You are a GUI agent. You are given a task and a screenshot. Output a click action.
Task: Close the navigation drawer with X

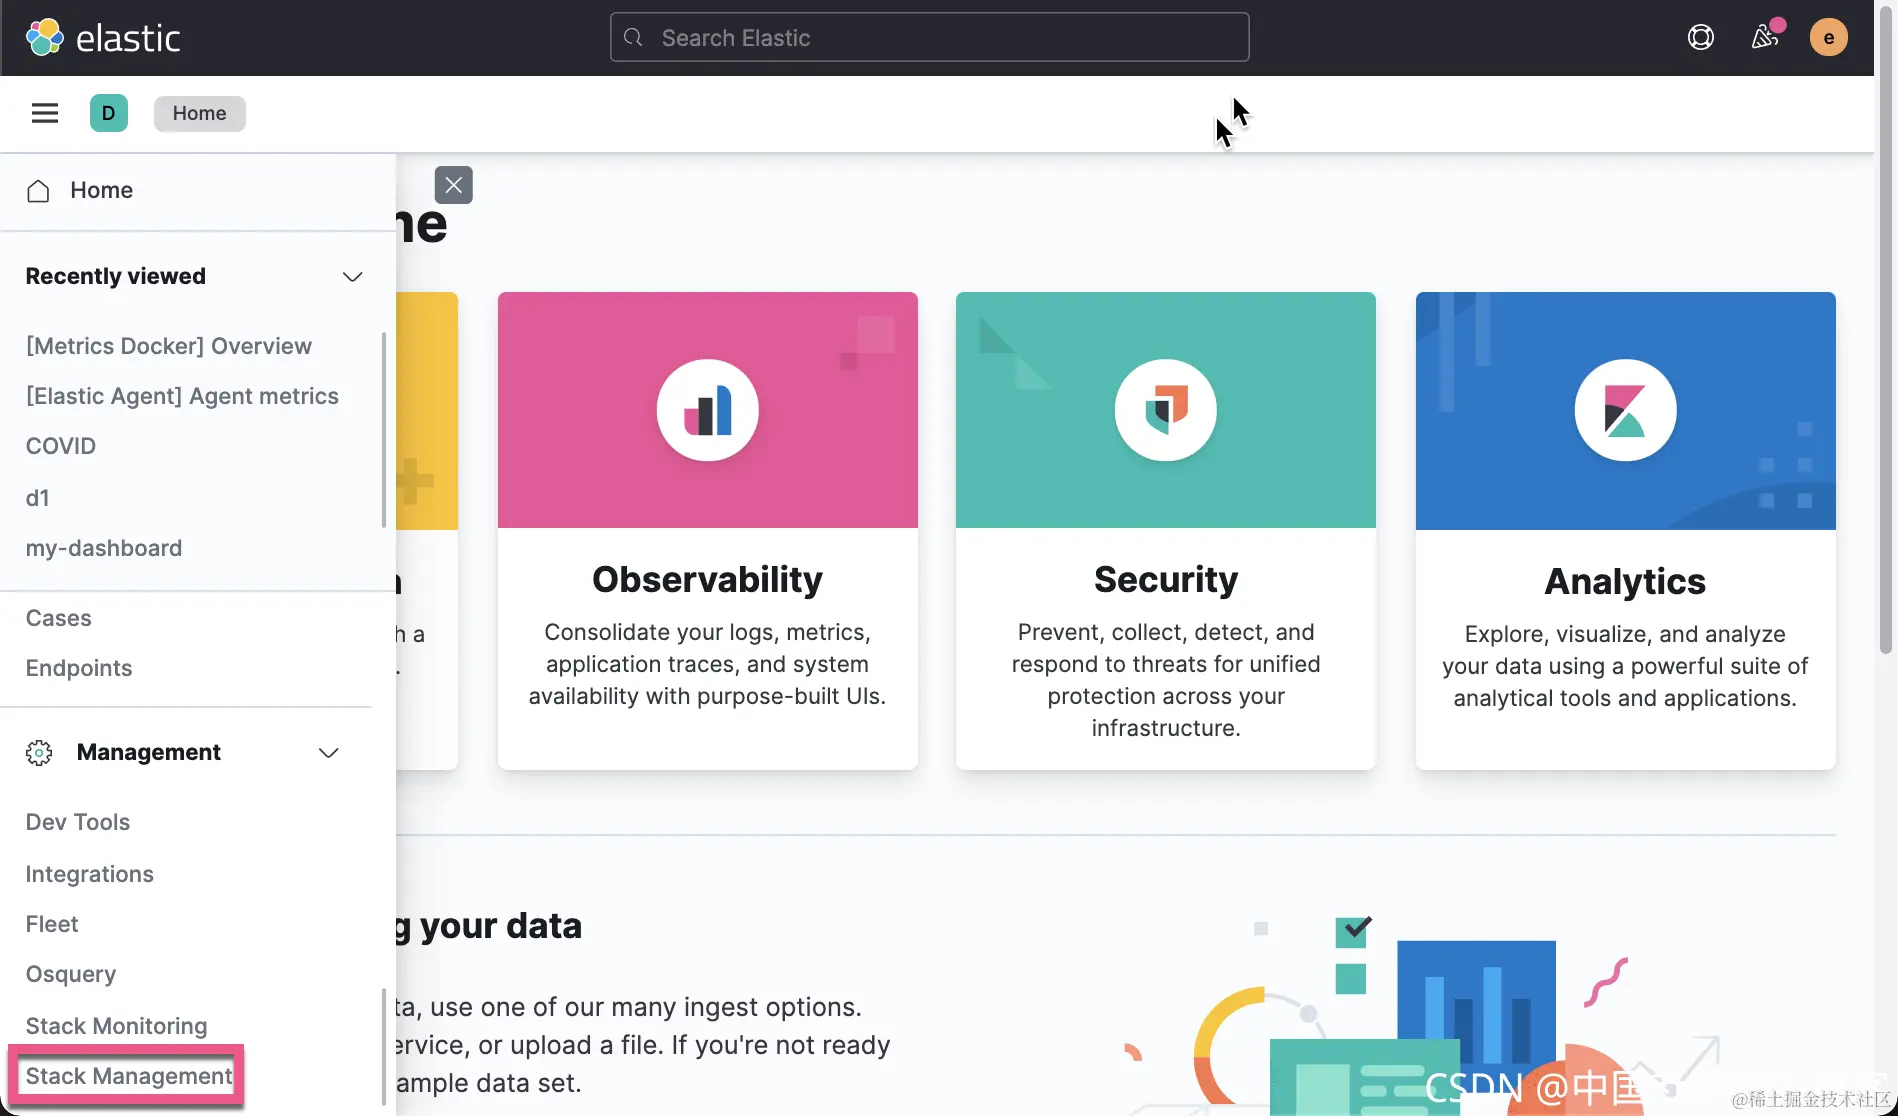pos(454,185)
